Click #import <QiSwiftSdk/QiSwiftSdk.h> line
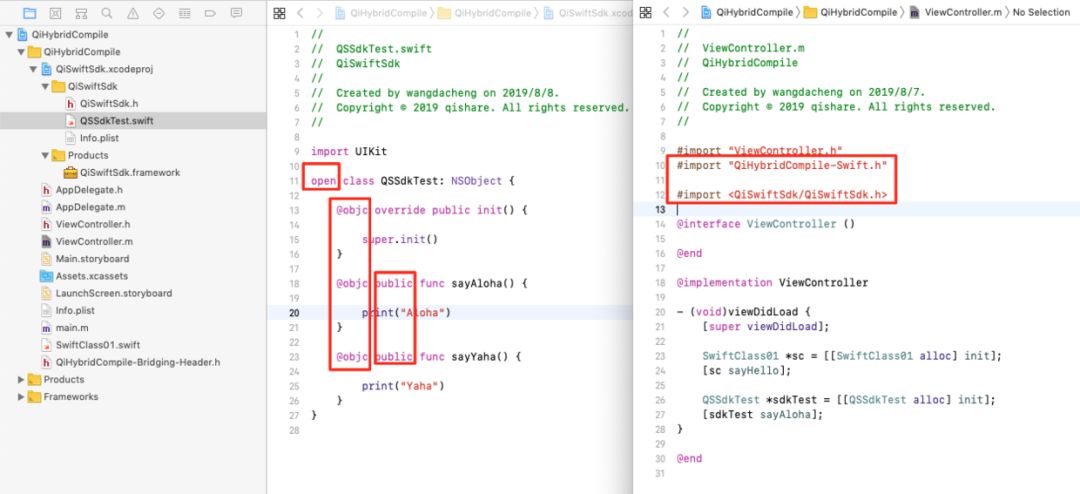 coord(781,195)
